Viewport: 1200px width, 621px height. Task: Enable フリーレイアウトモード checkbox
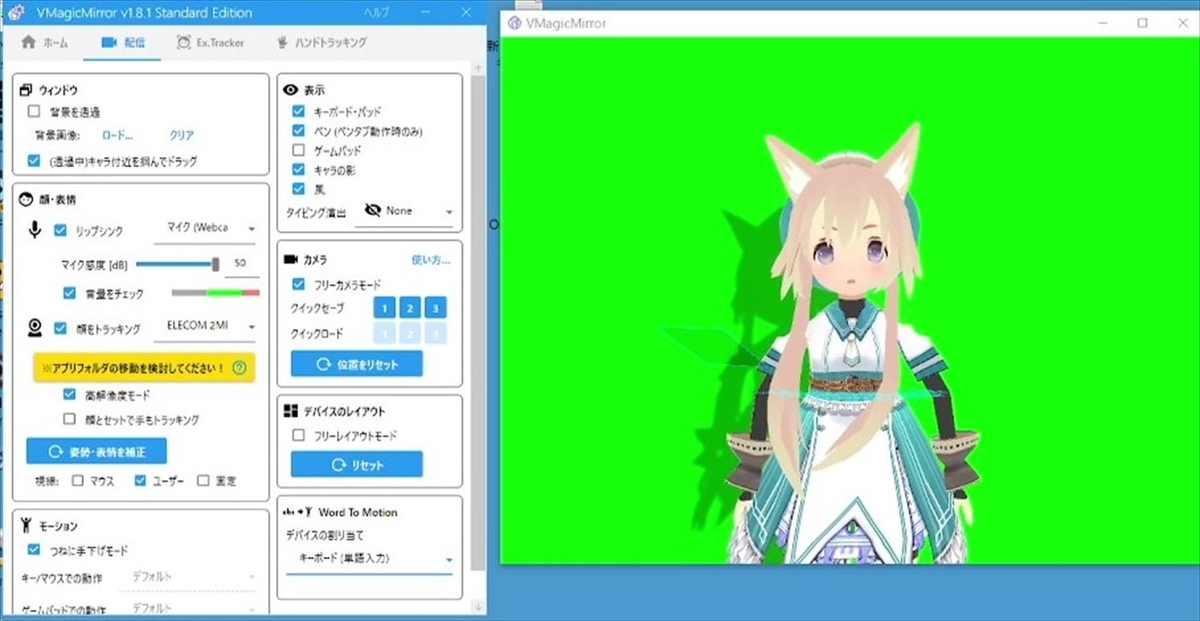pos(298,436)
